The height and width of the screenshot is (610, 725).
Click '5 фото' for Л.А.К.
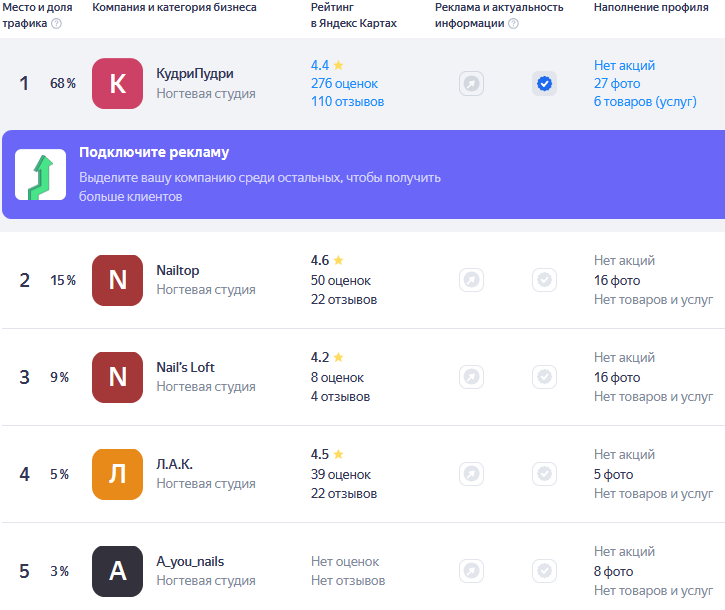614,475
